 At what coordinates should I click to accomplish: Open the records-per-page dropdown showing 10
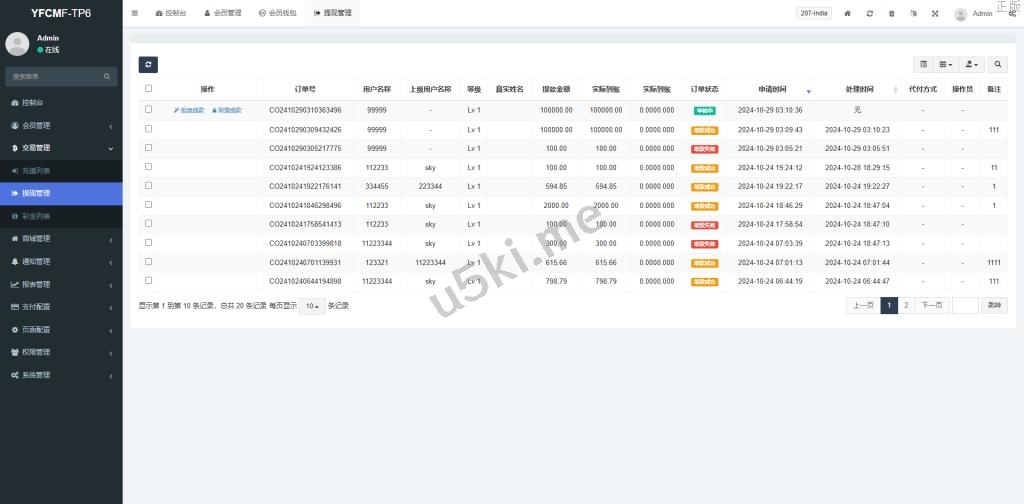click(311, 306)
